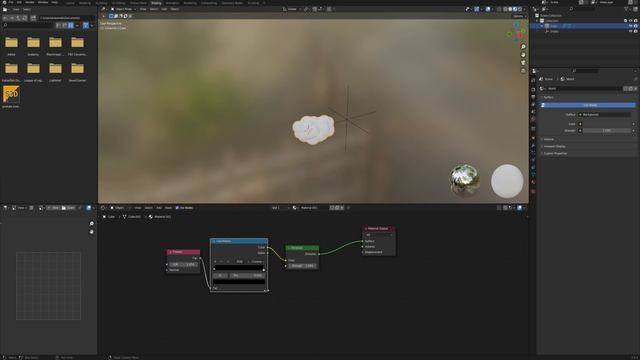Viewport: 640px width, 360px height.
Task: Click the file browser path input field
Action: pyautogui.click(x=67, y=18)
